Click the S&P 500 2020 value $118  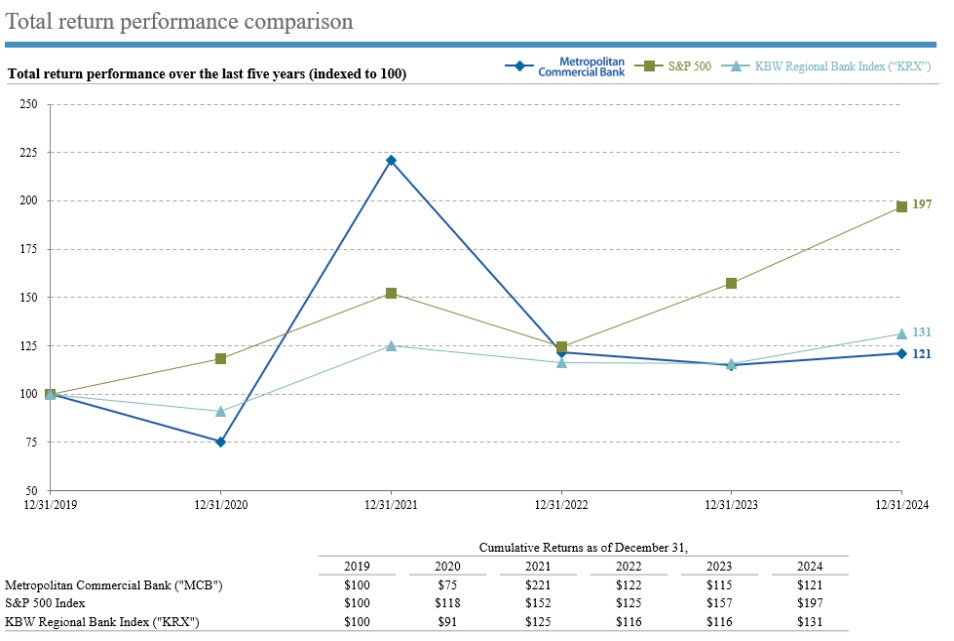click(x=447, y=603)
